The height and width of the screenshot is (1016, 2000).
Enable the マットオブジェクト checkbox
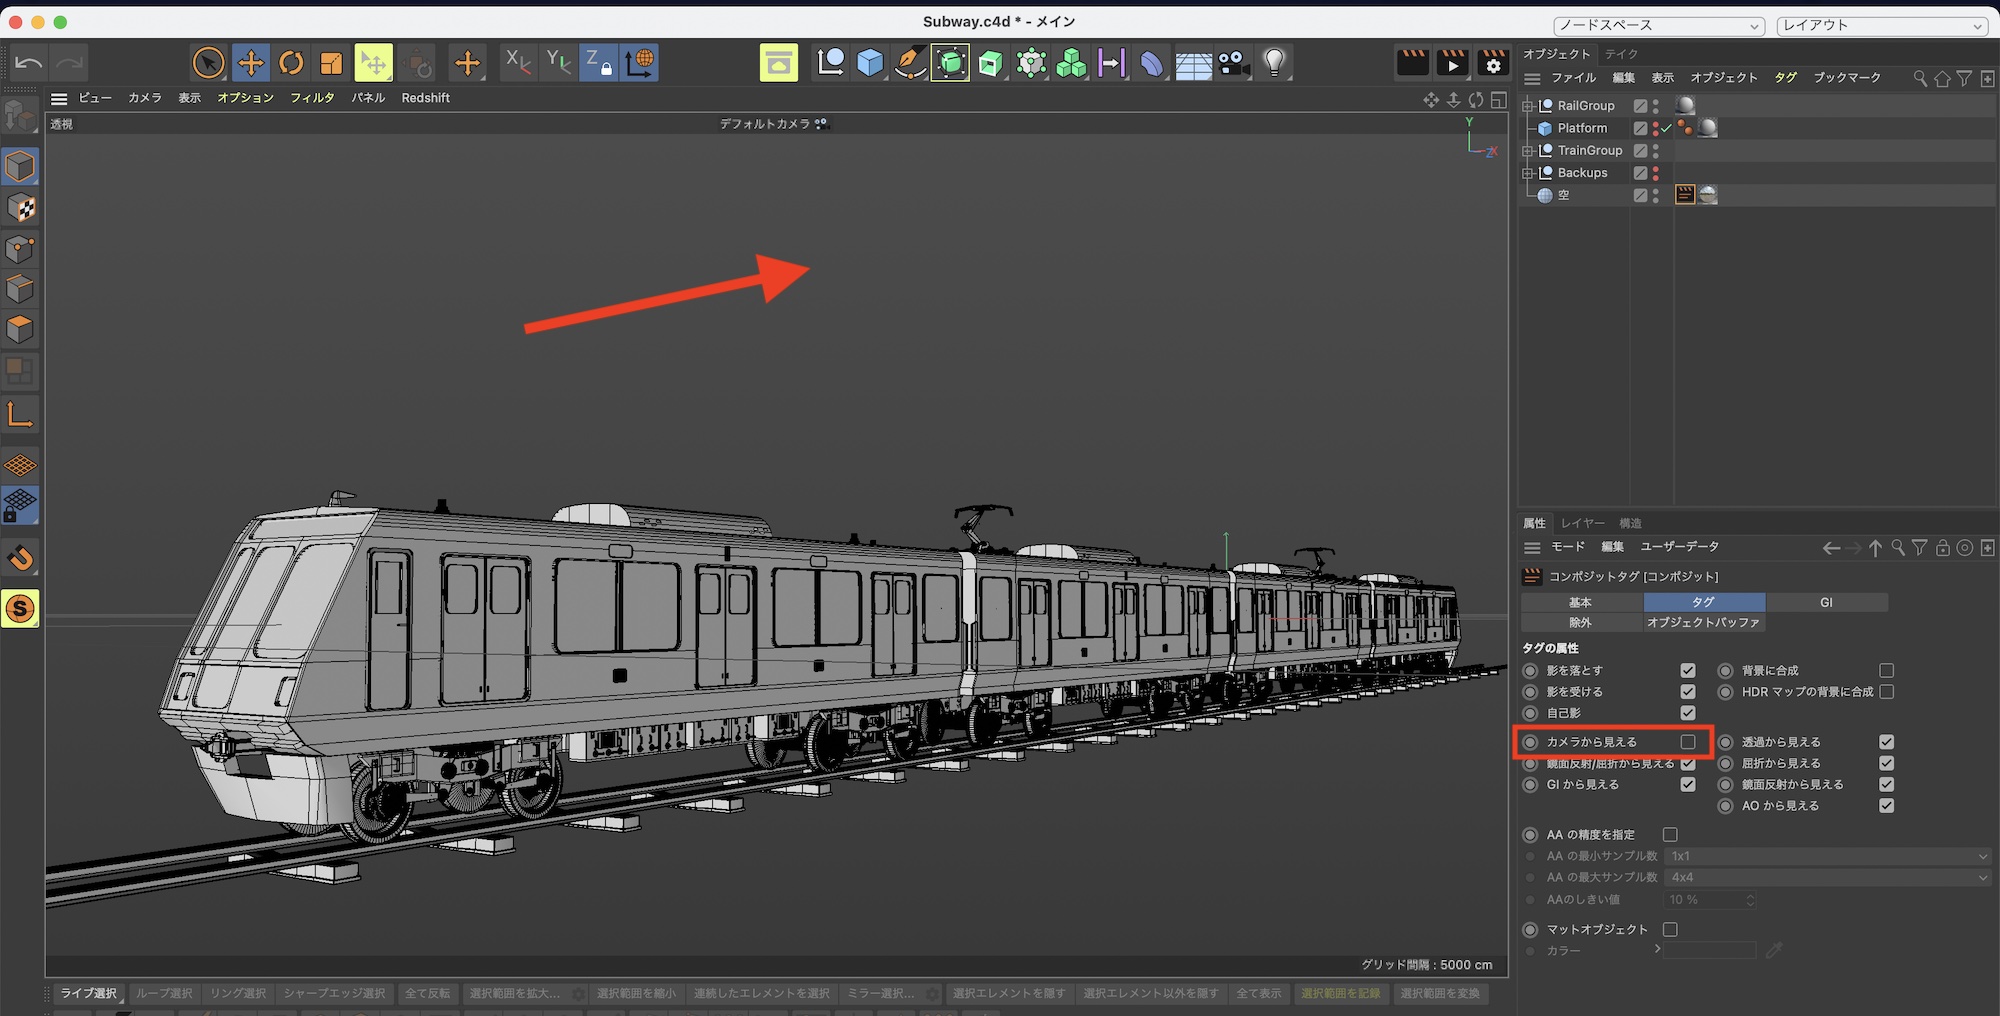(x=1670, y=930)
